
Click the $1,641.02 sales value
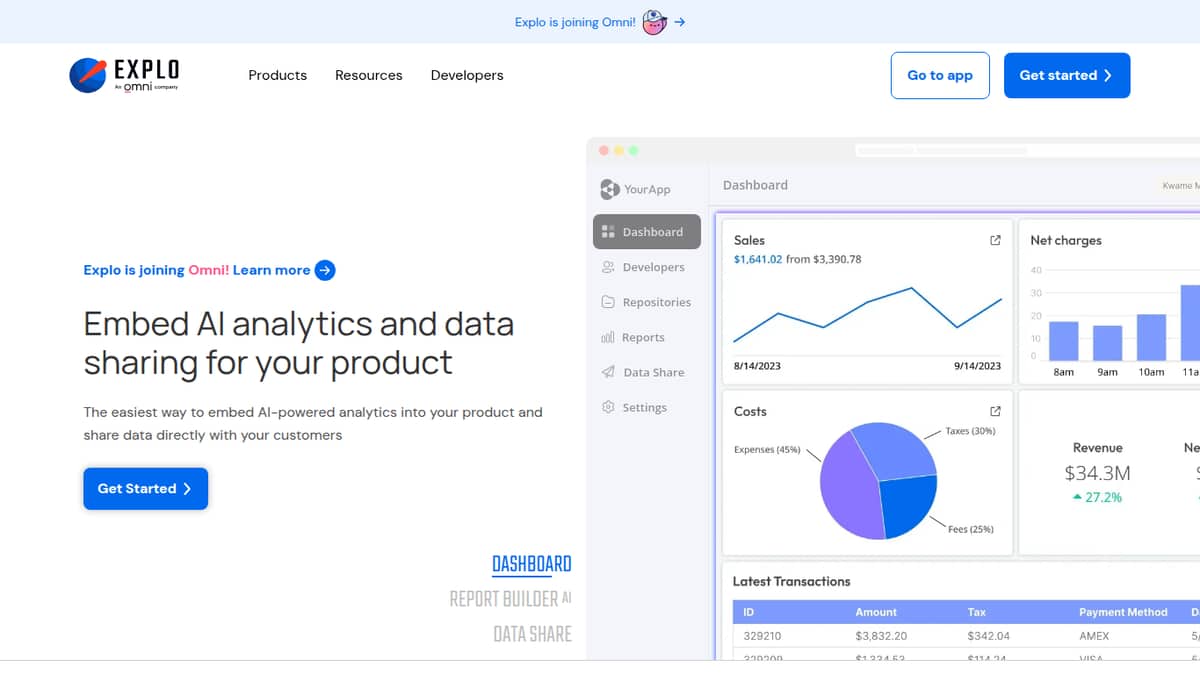tap(758, 259)
